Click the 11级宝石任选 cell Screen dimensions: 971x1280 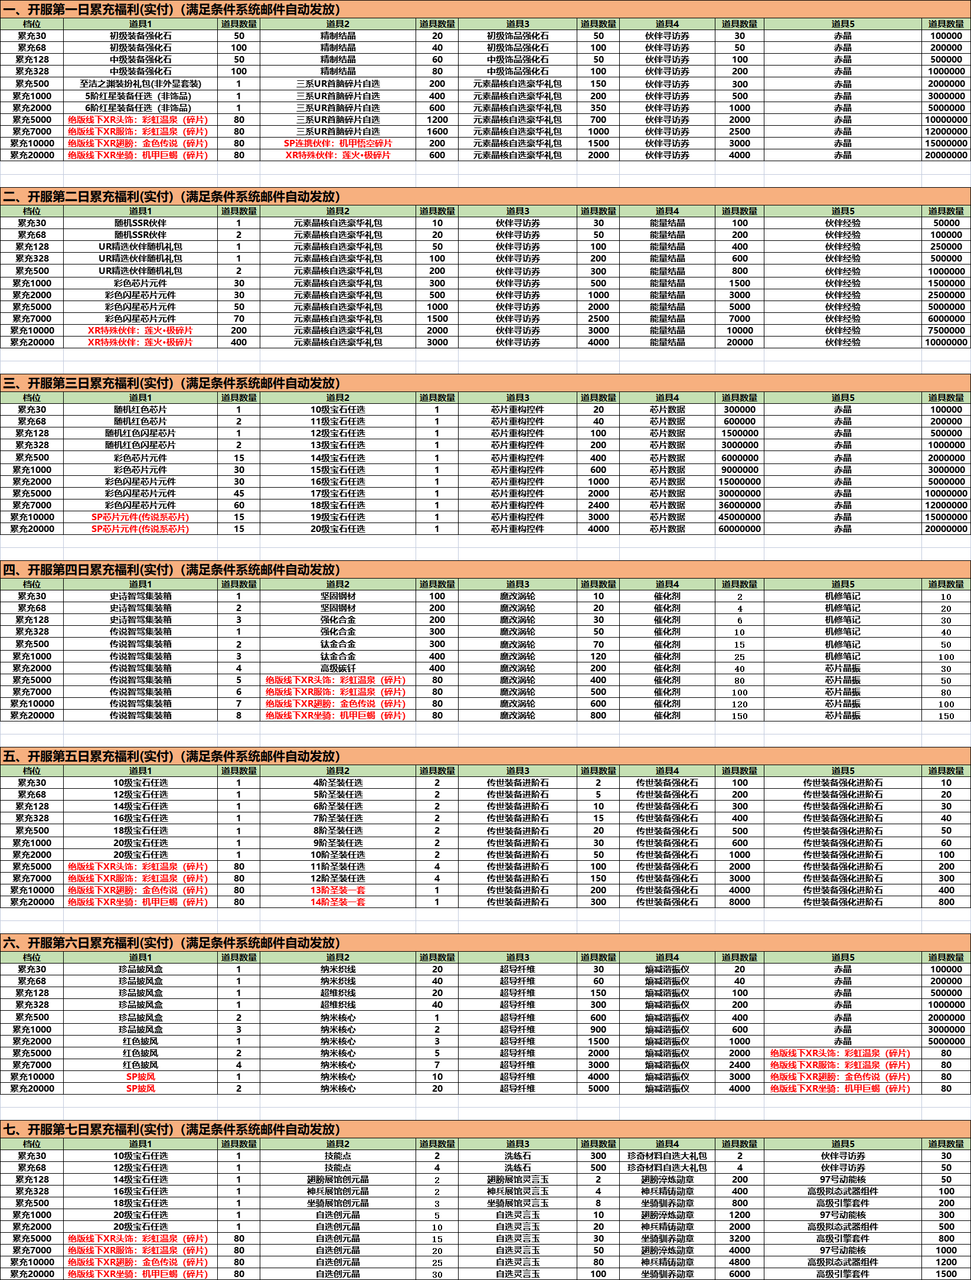[337, 421]
